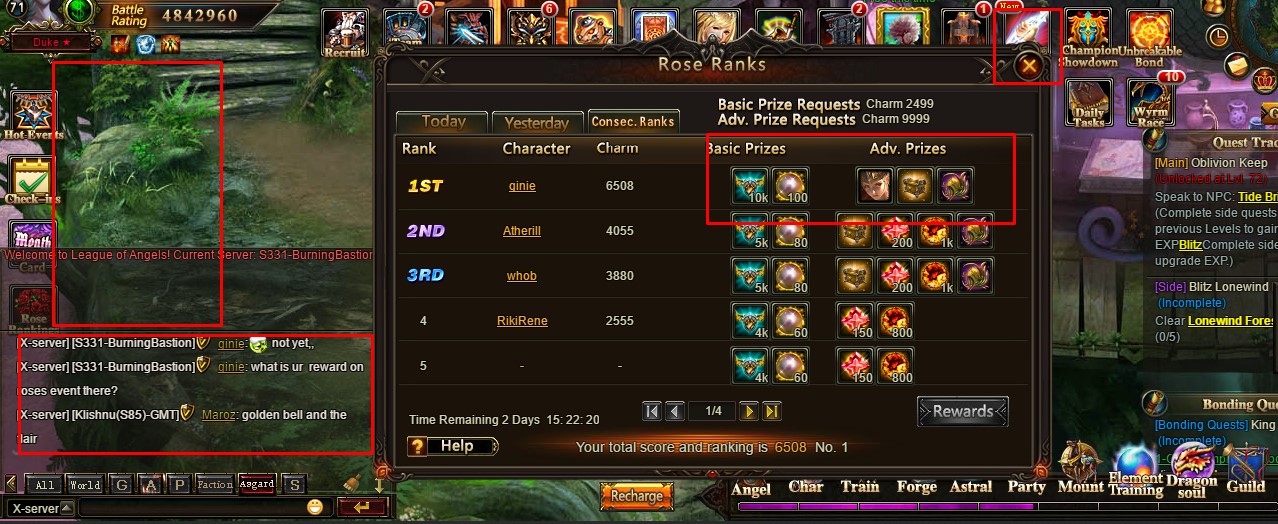Open the Check-ins calendar icon
1278x524 pixels.
tap(33, 180)
